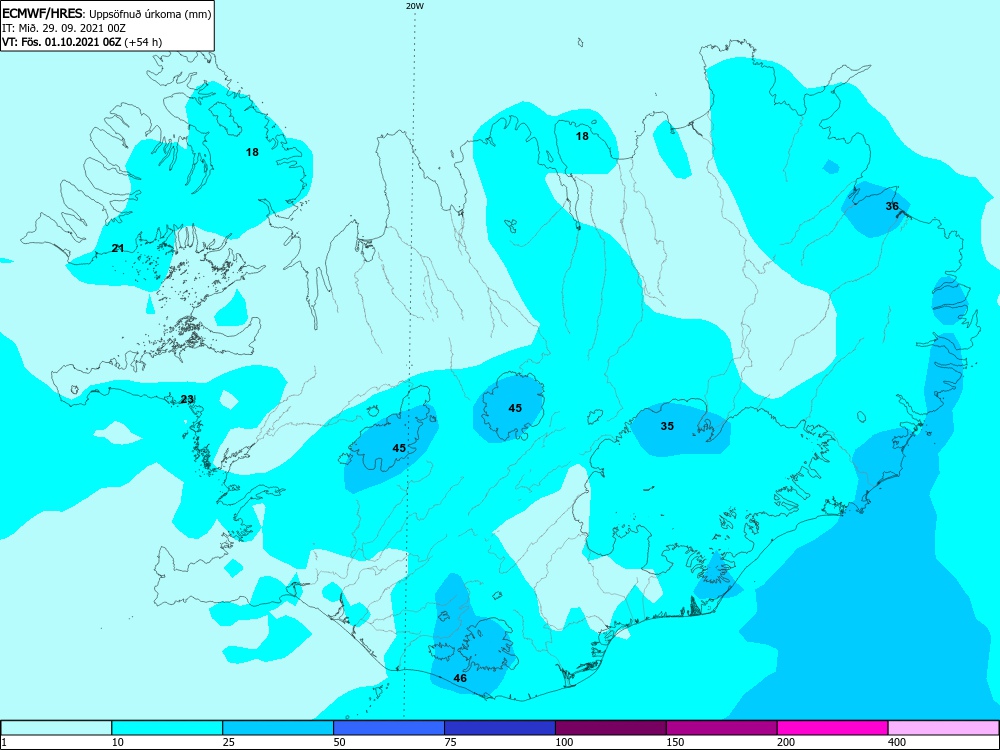
Task: Pick the 25–50 mm light blue legend swatch
Action: [278, 728]
